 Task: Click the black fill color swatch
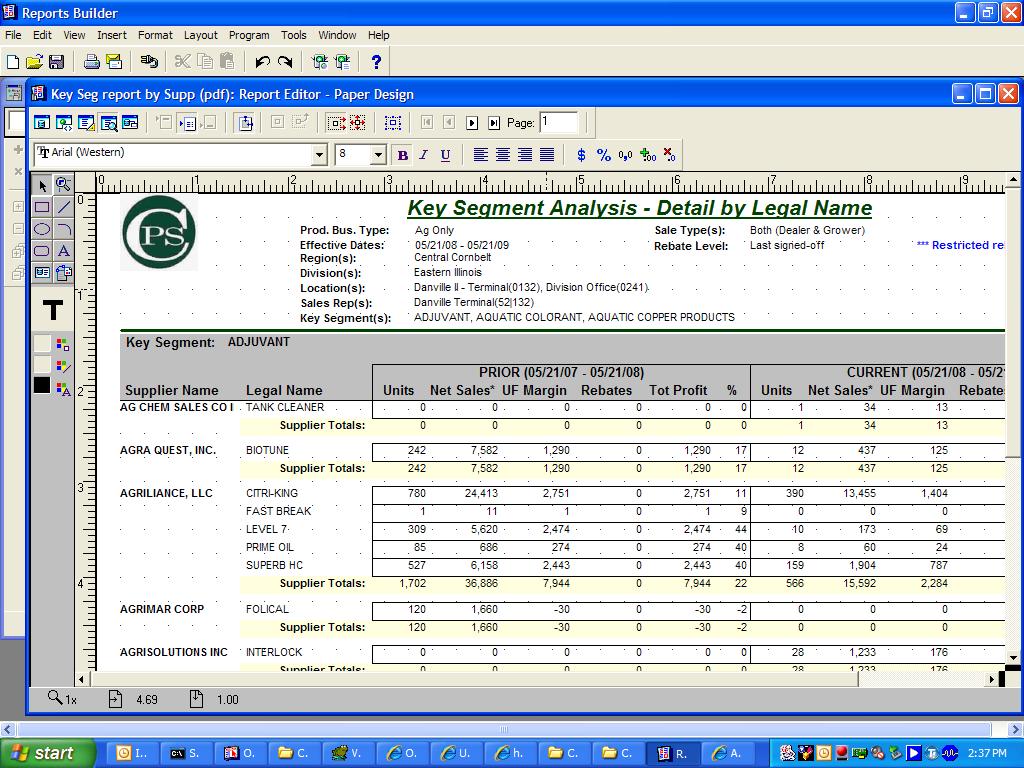coord(40,384)
